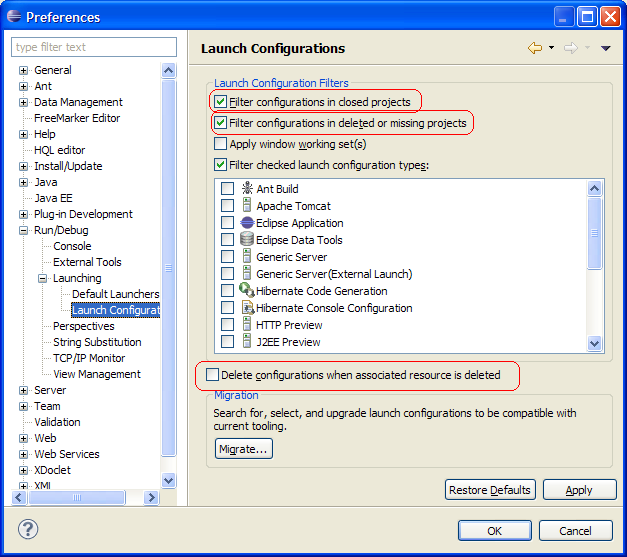Select FreeMarker Editor in the tree
The image size is (627, 557).
point(77,118)
